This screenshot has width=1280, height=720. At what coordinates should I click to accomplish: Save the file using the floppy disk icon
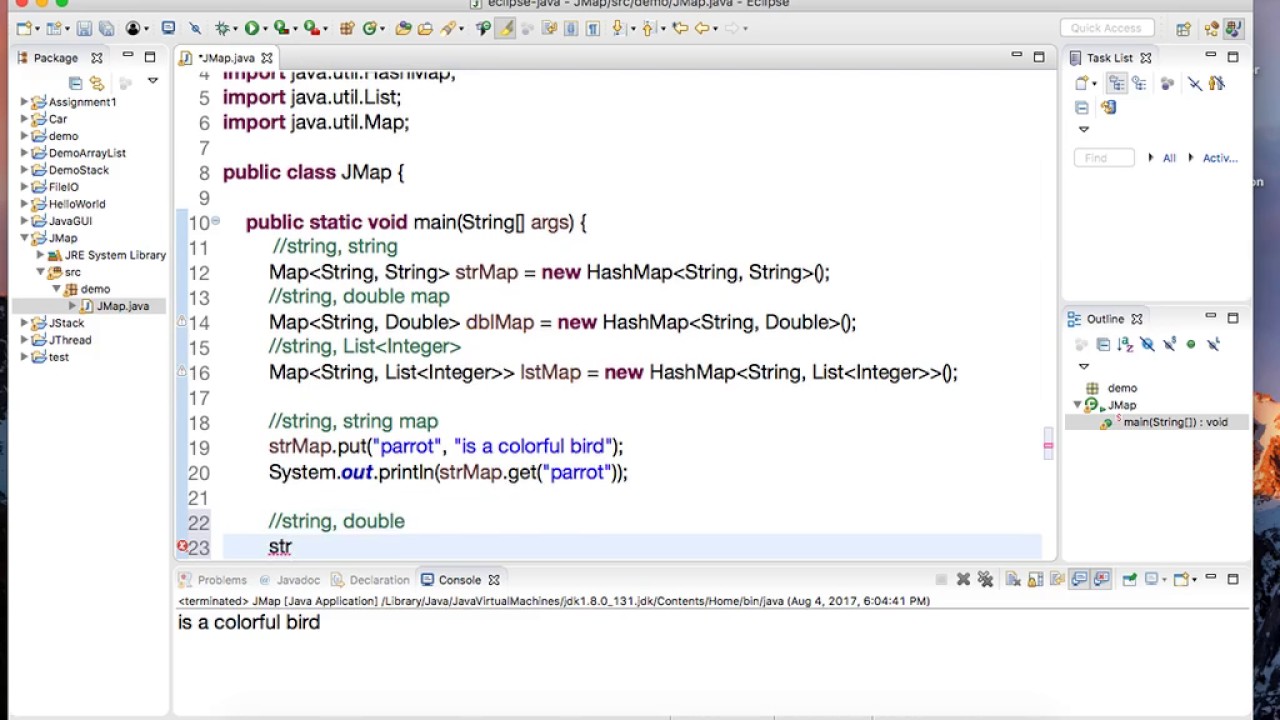tap(84, 28)
